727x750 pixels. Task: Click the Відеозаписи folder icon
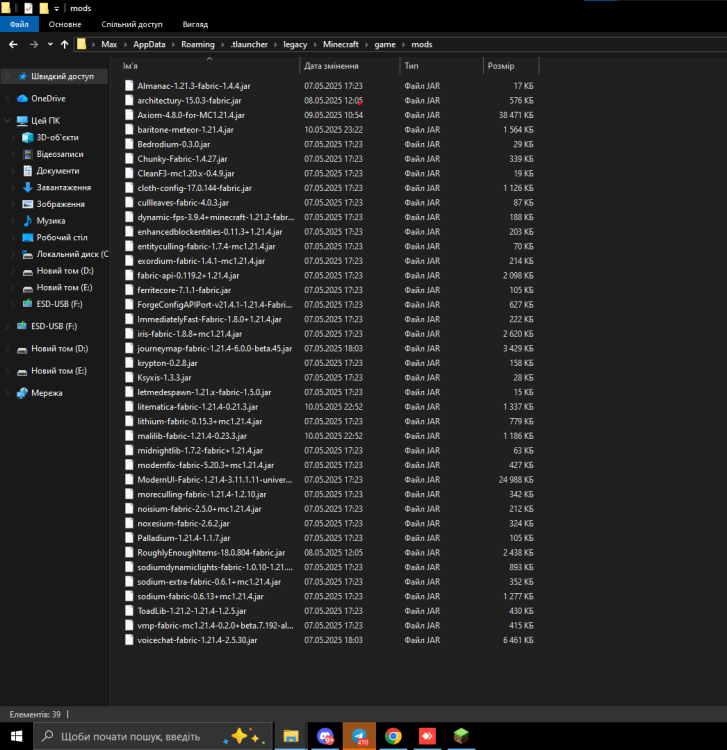pyautogui.click(x=28, y=154)
